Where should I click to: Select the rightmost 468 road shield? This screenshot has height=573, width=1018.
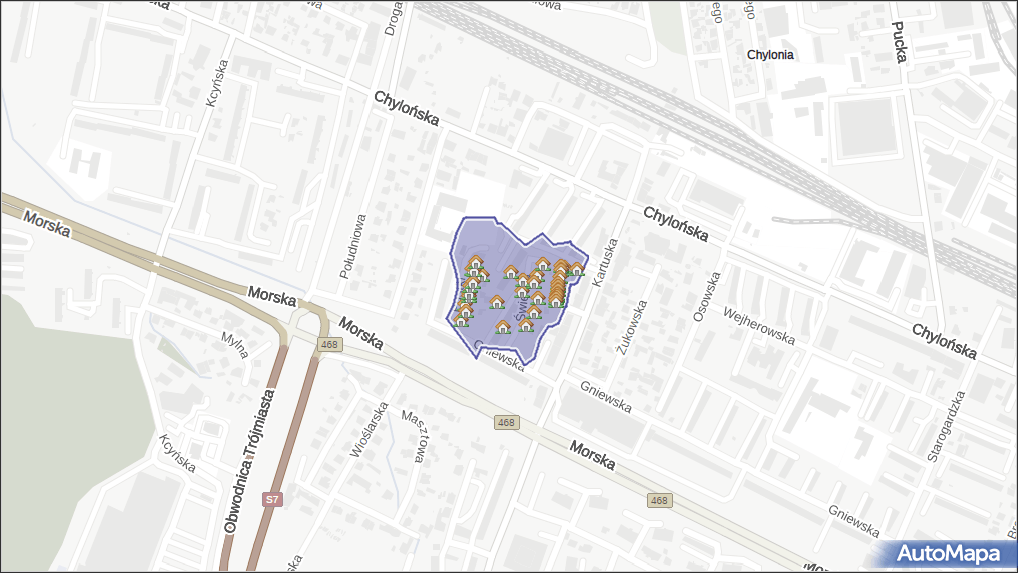(x=659, y=500)
